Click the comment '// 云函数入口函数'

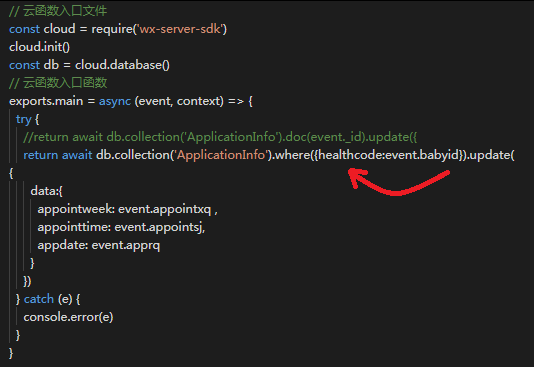[58, 83]
